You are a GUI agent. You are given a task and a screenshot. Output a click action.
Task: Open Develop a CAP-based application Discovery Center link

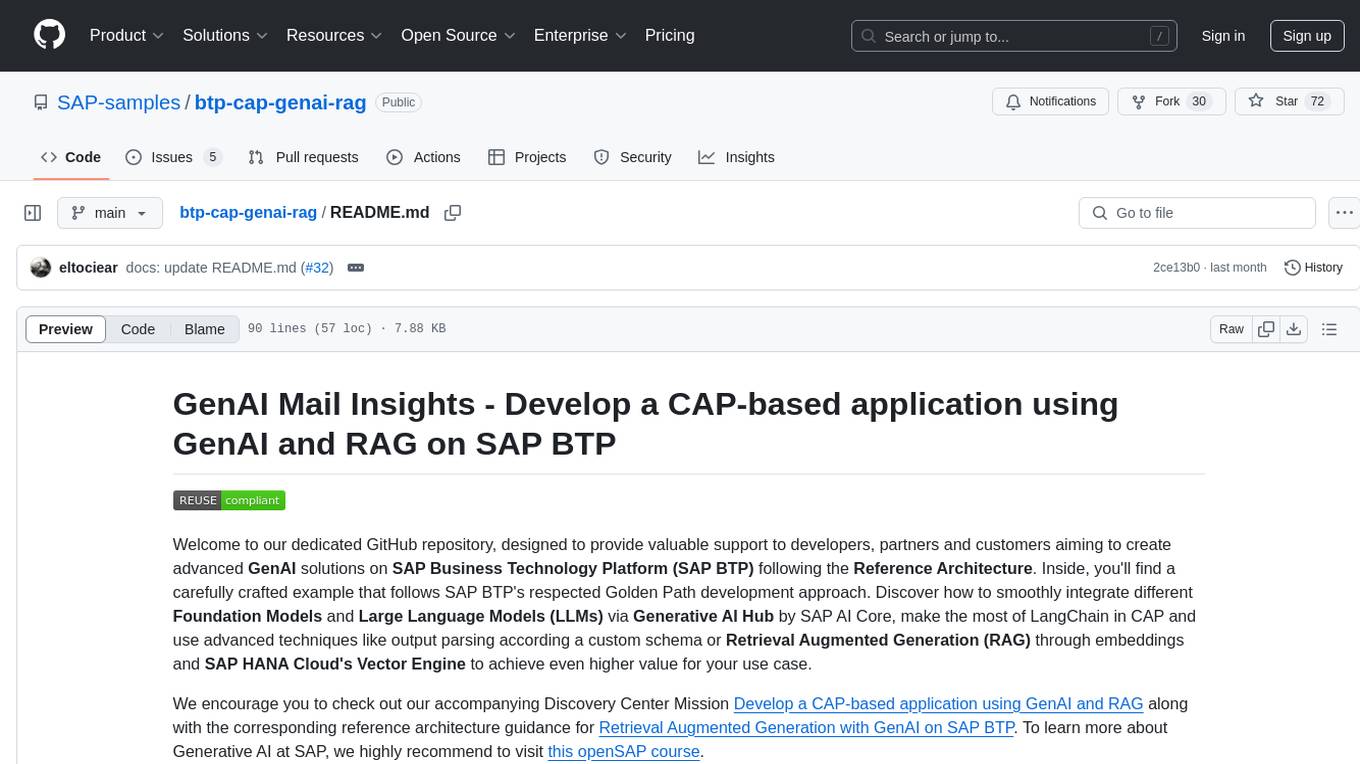[938, 704]
